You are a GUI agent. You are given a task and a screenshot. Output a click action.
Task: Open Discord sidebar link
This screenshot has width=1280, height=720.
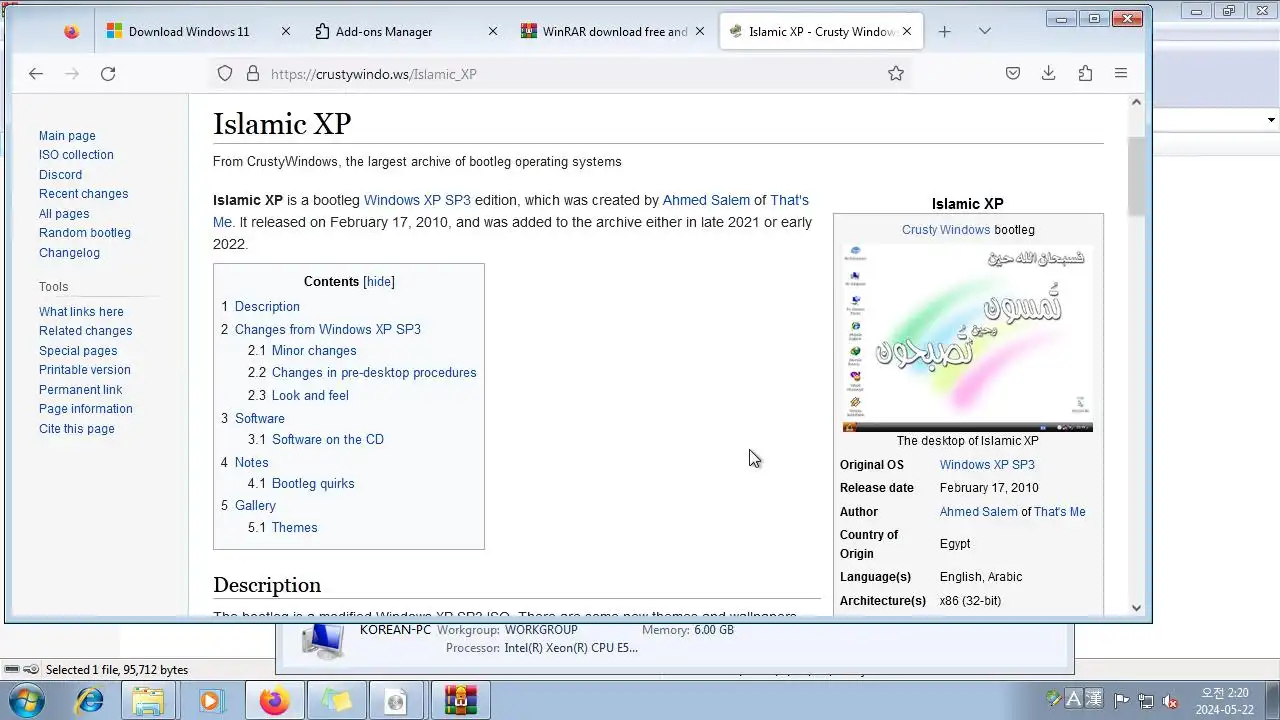click(x=60, y=175)
